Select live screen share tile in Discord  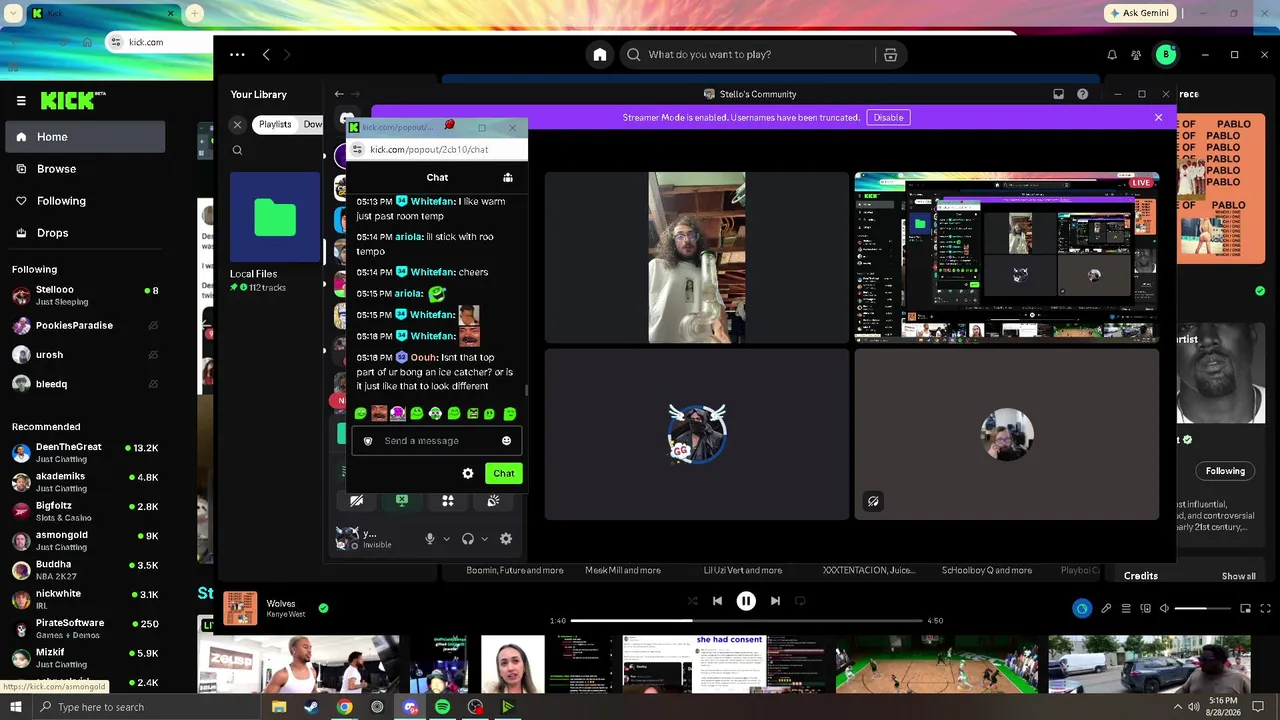(x=1006, y=257)
